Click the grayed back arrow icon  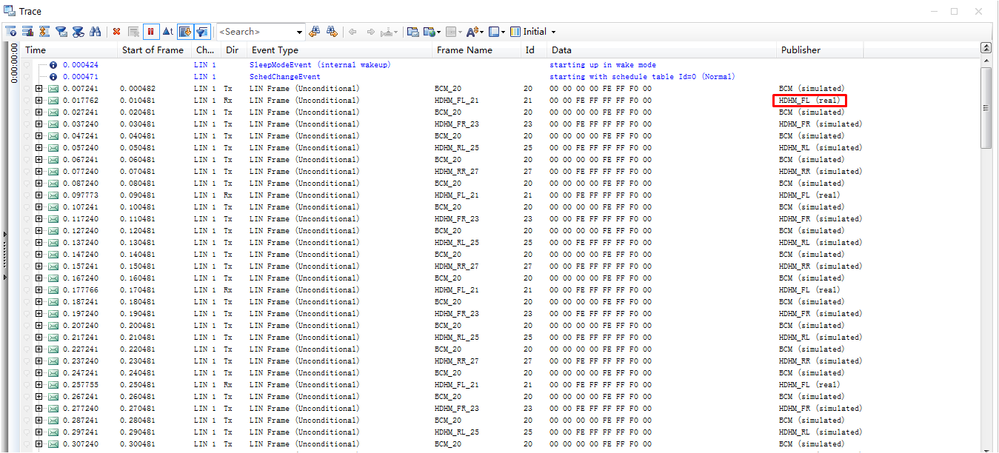[x=353, y=31]
